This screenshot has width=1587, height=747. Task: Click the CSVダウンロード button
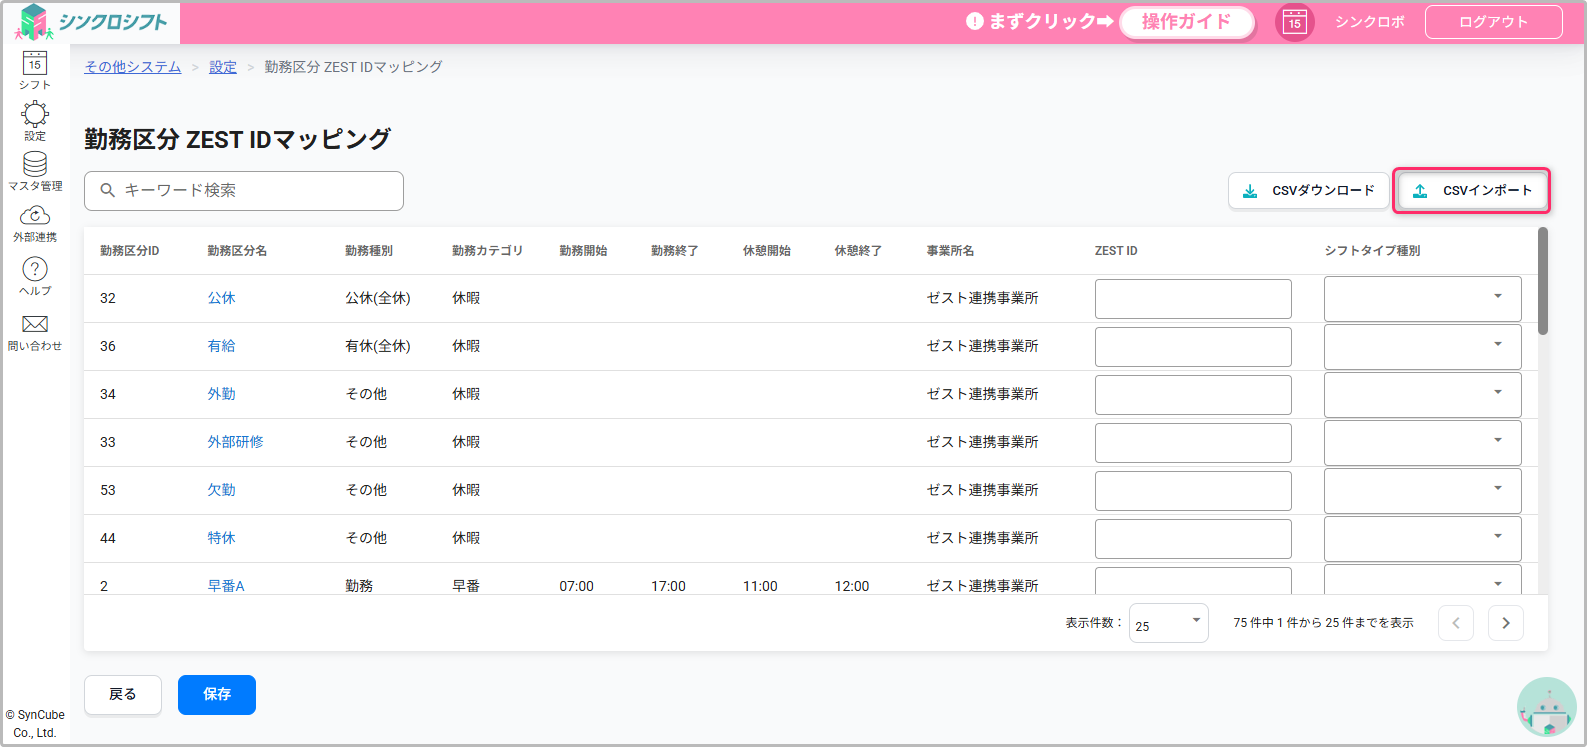[1308, 190]
